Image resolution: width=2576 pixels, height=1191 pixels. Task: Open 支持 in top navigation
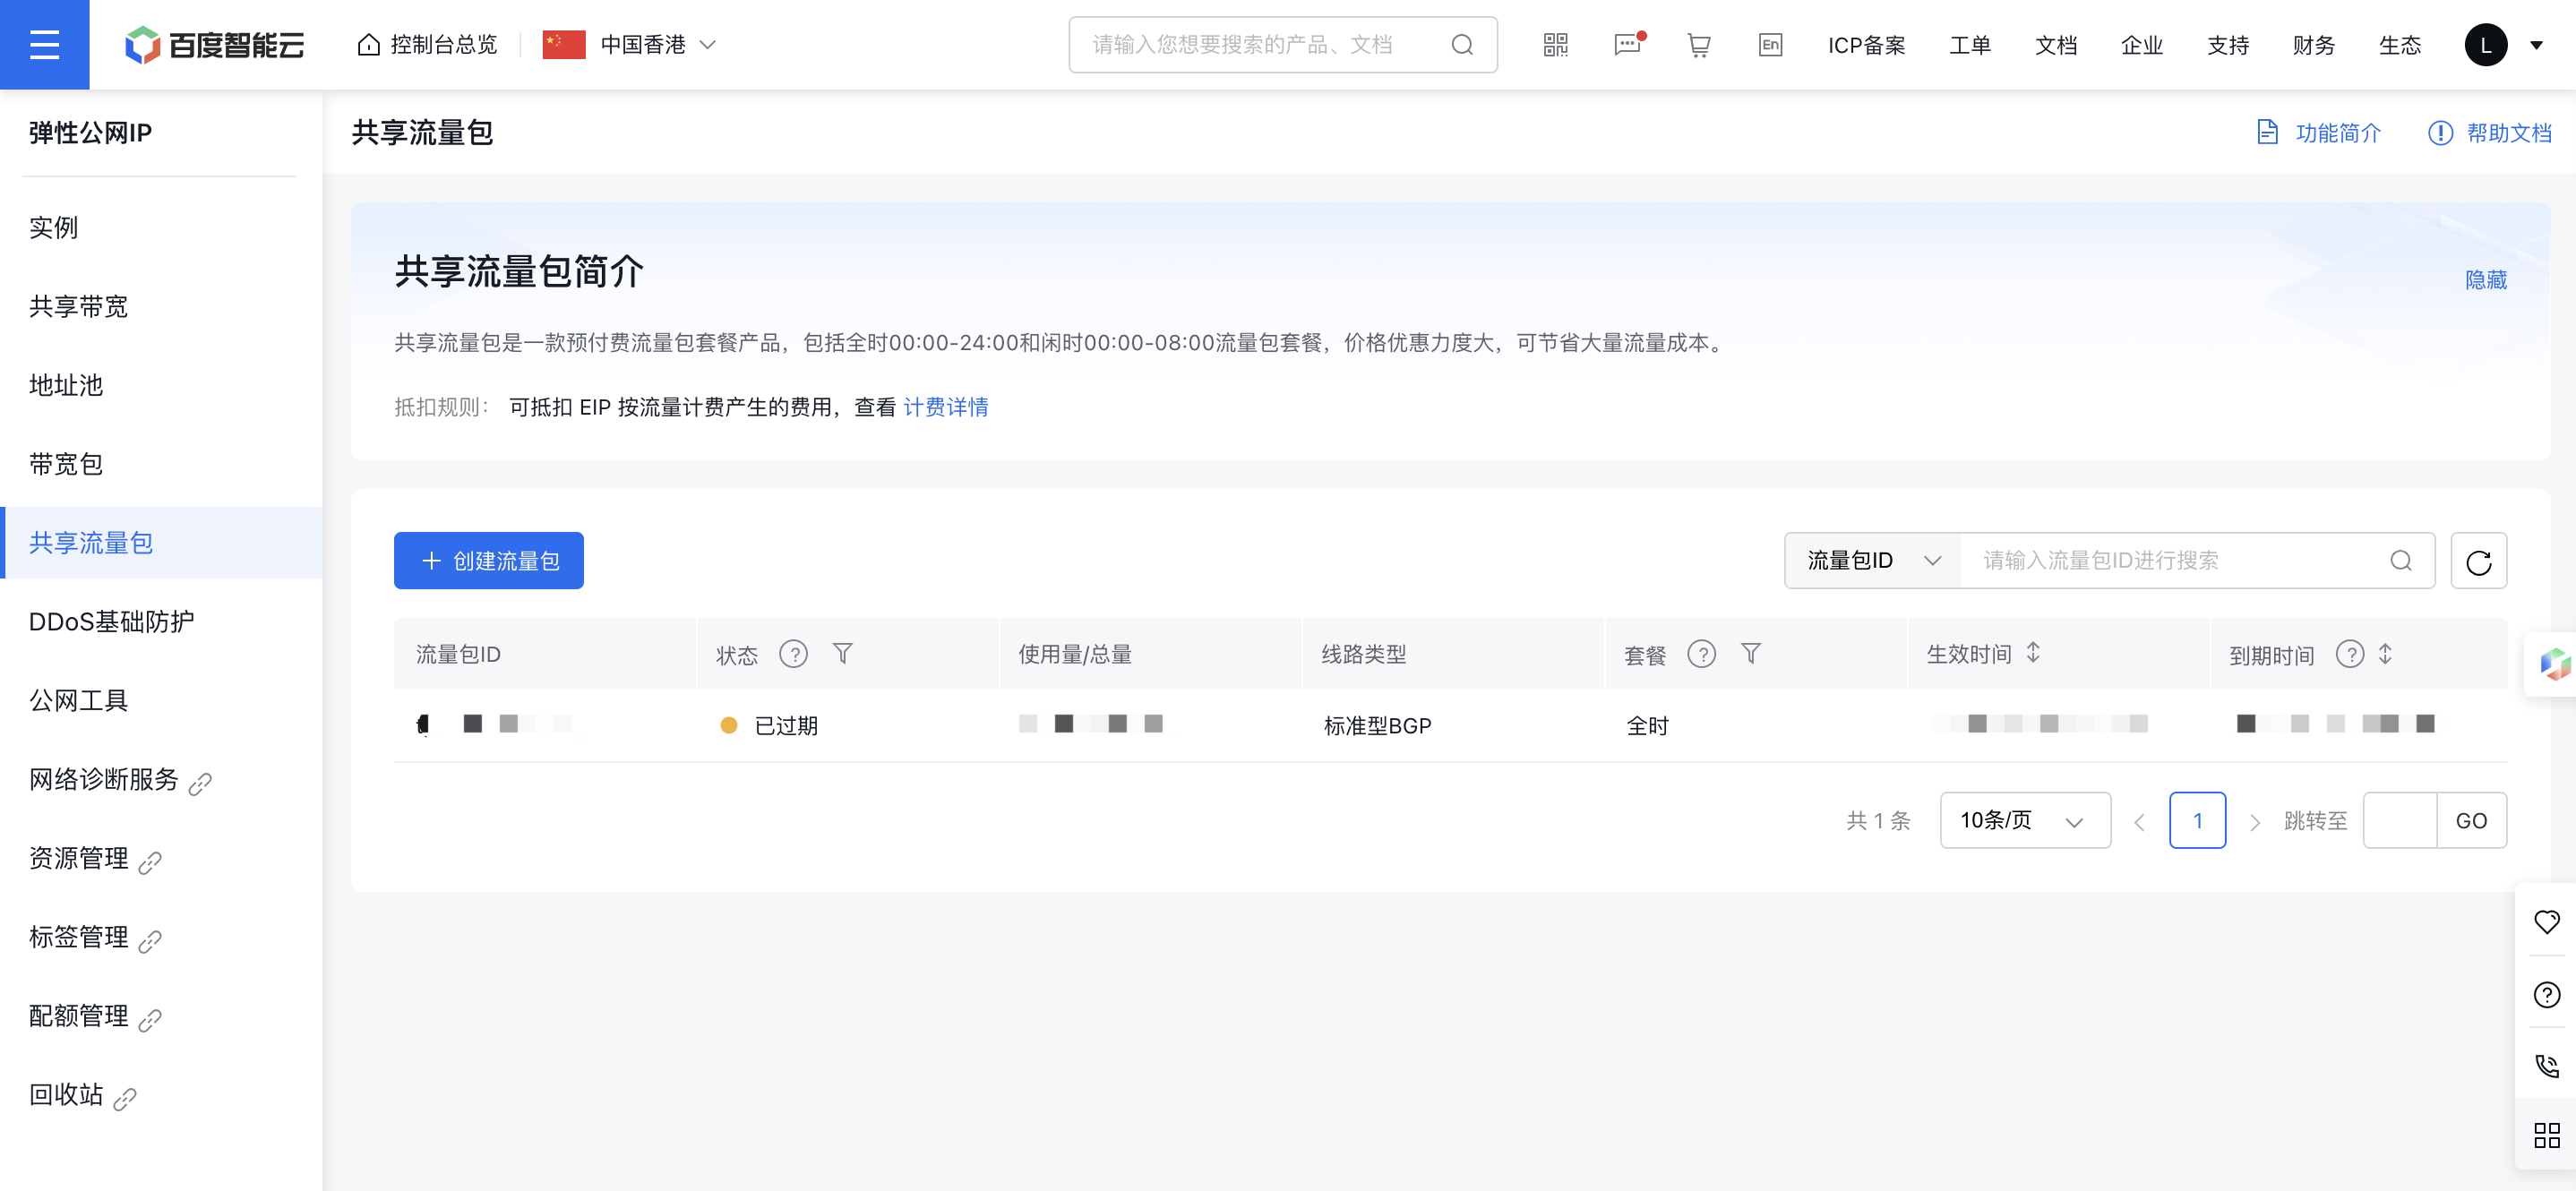2227,45
